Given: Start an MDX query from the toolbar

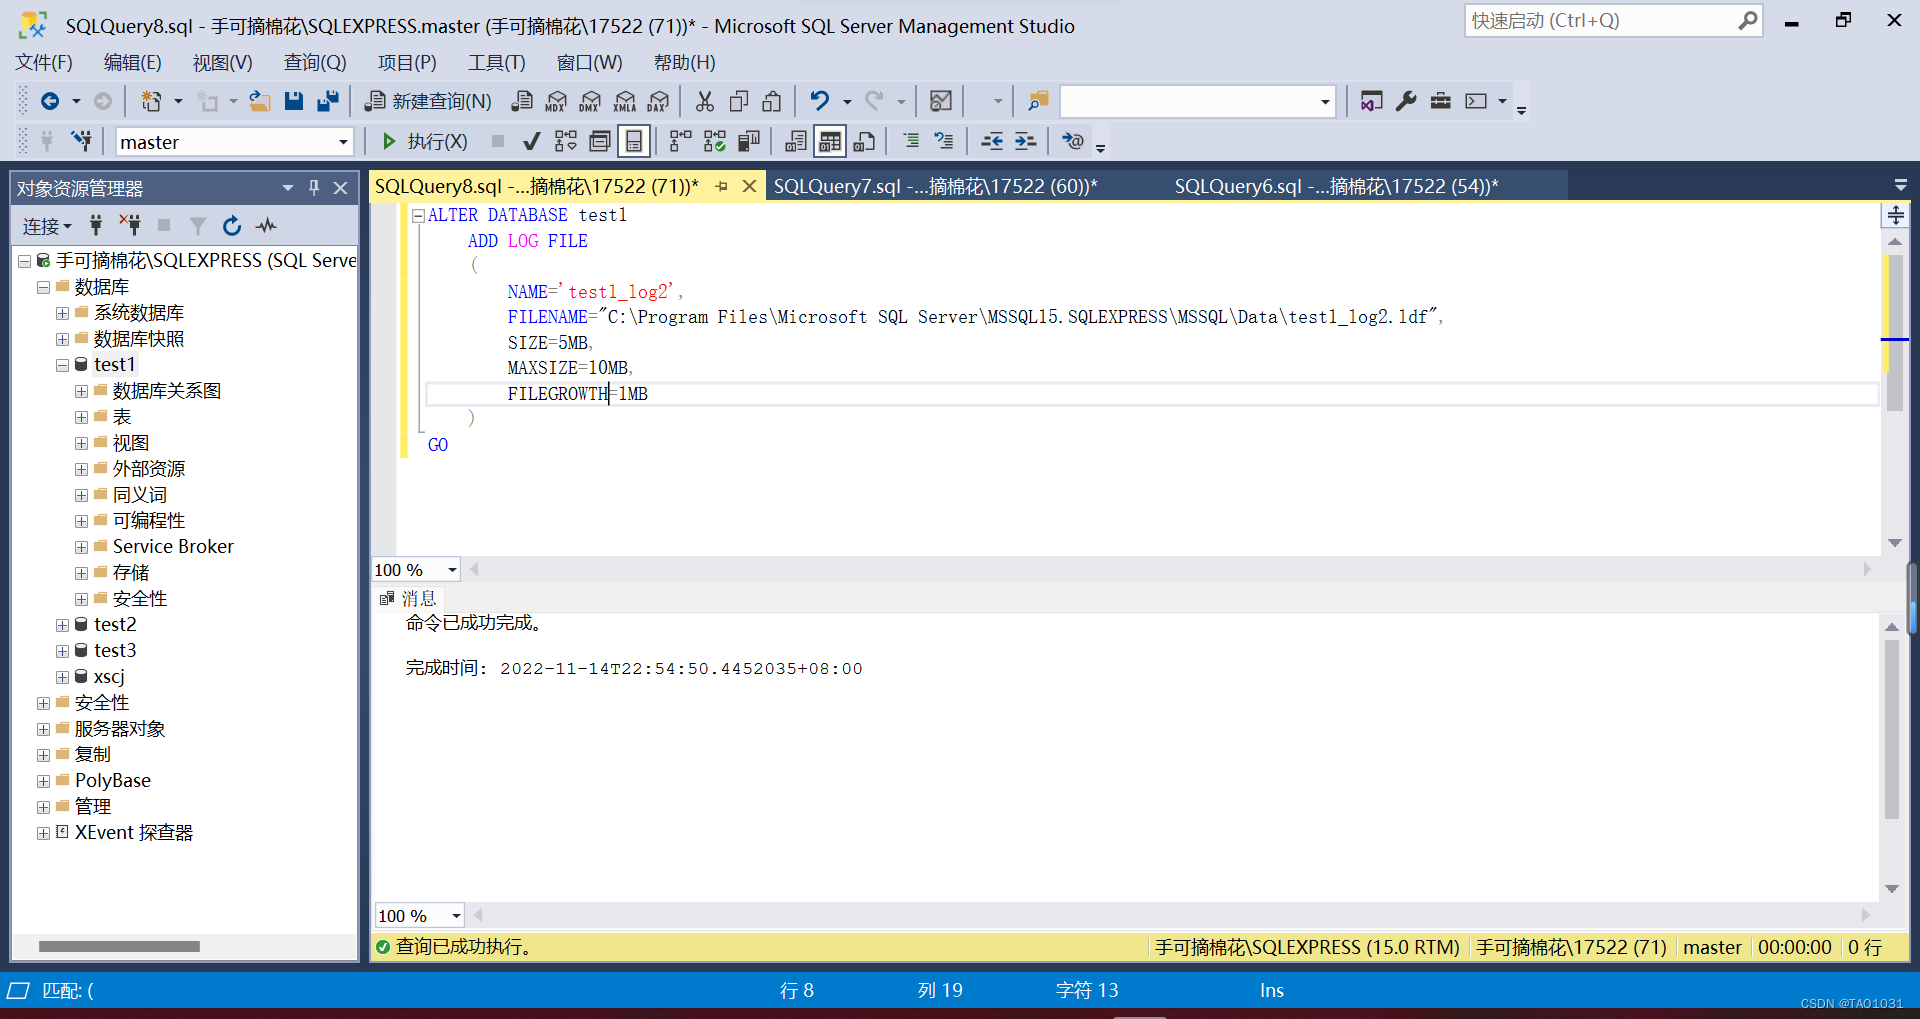Looking at the screenshot, I should [x=556, y=101].
